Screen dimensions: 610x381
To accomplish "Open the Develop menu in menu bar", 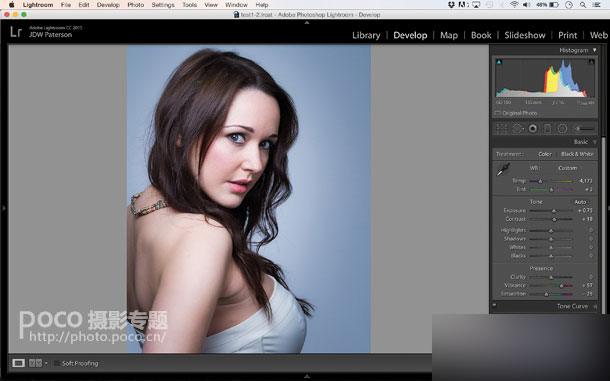I will point(108,5).
